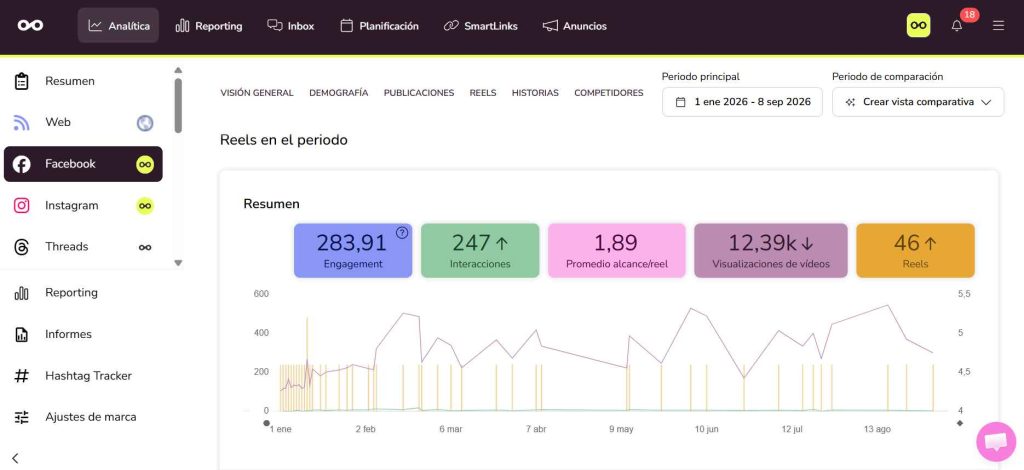
Task: Select Resumen in the sidebar
Action: click(x=83, y=82)
